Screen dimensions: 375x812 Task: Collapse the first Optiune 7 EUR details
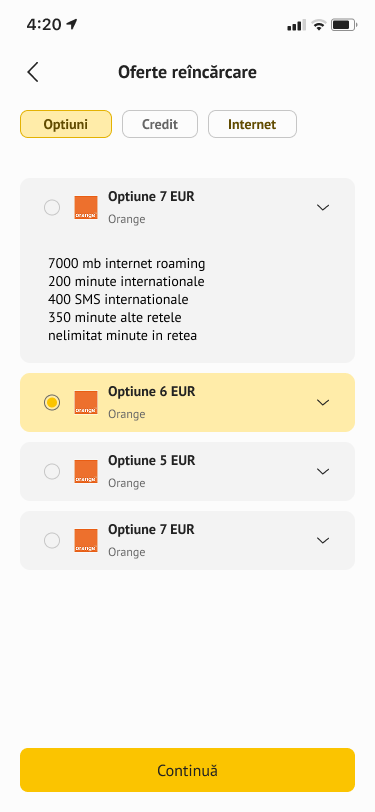323,208
